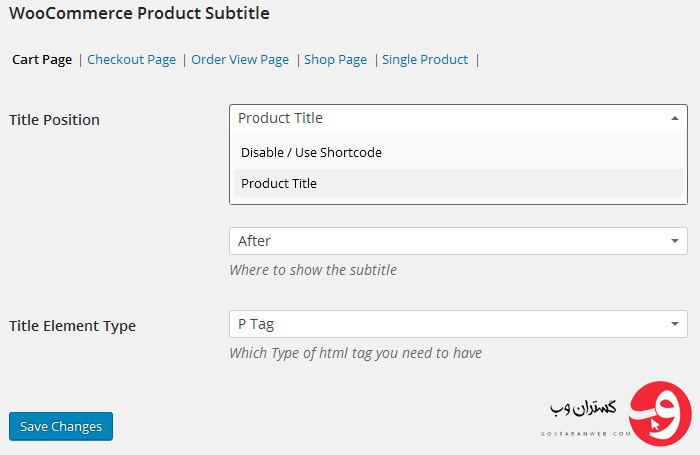Open the Checkout Page tab

coord(131,60)
